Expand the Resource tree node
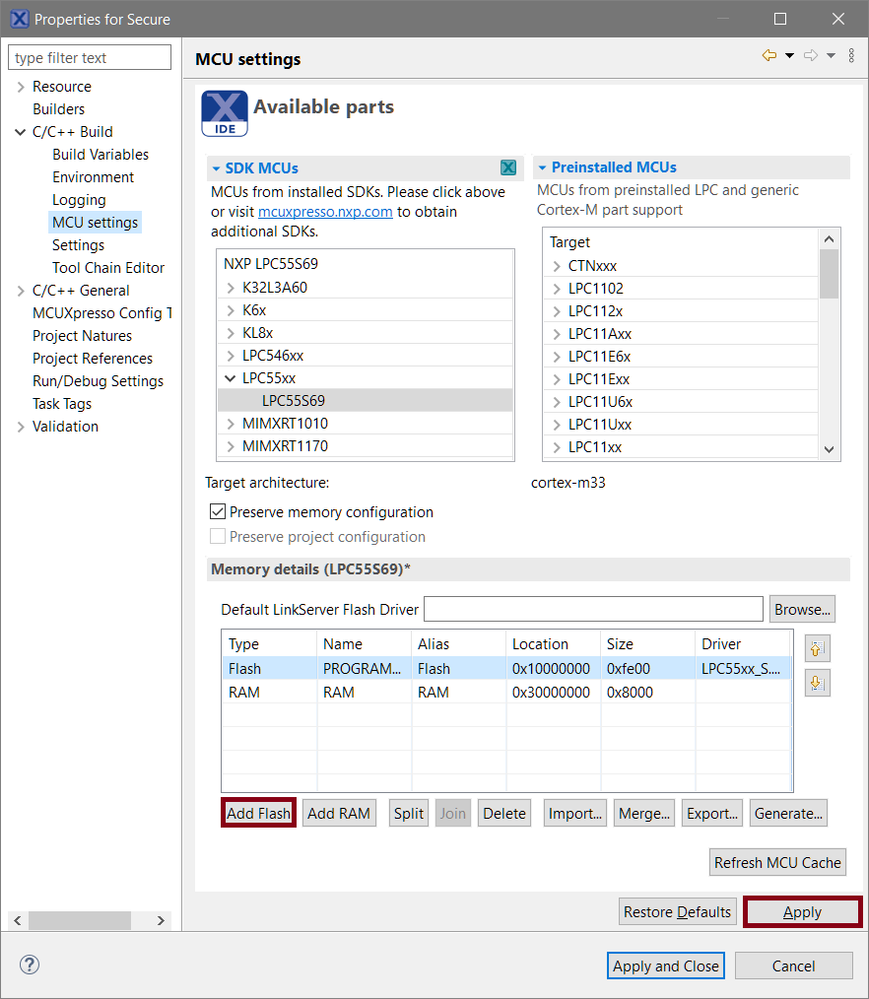 pos(20,87)
